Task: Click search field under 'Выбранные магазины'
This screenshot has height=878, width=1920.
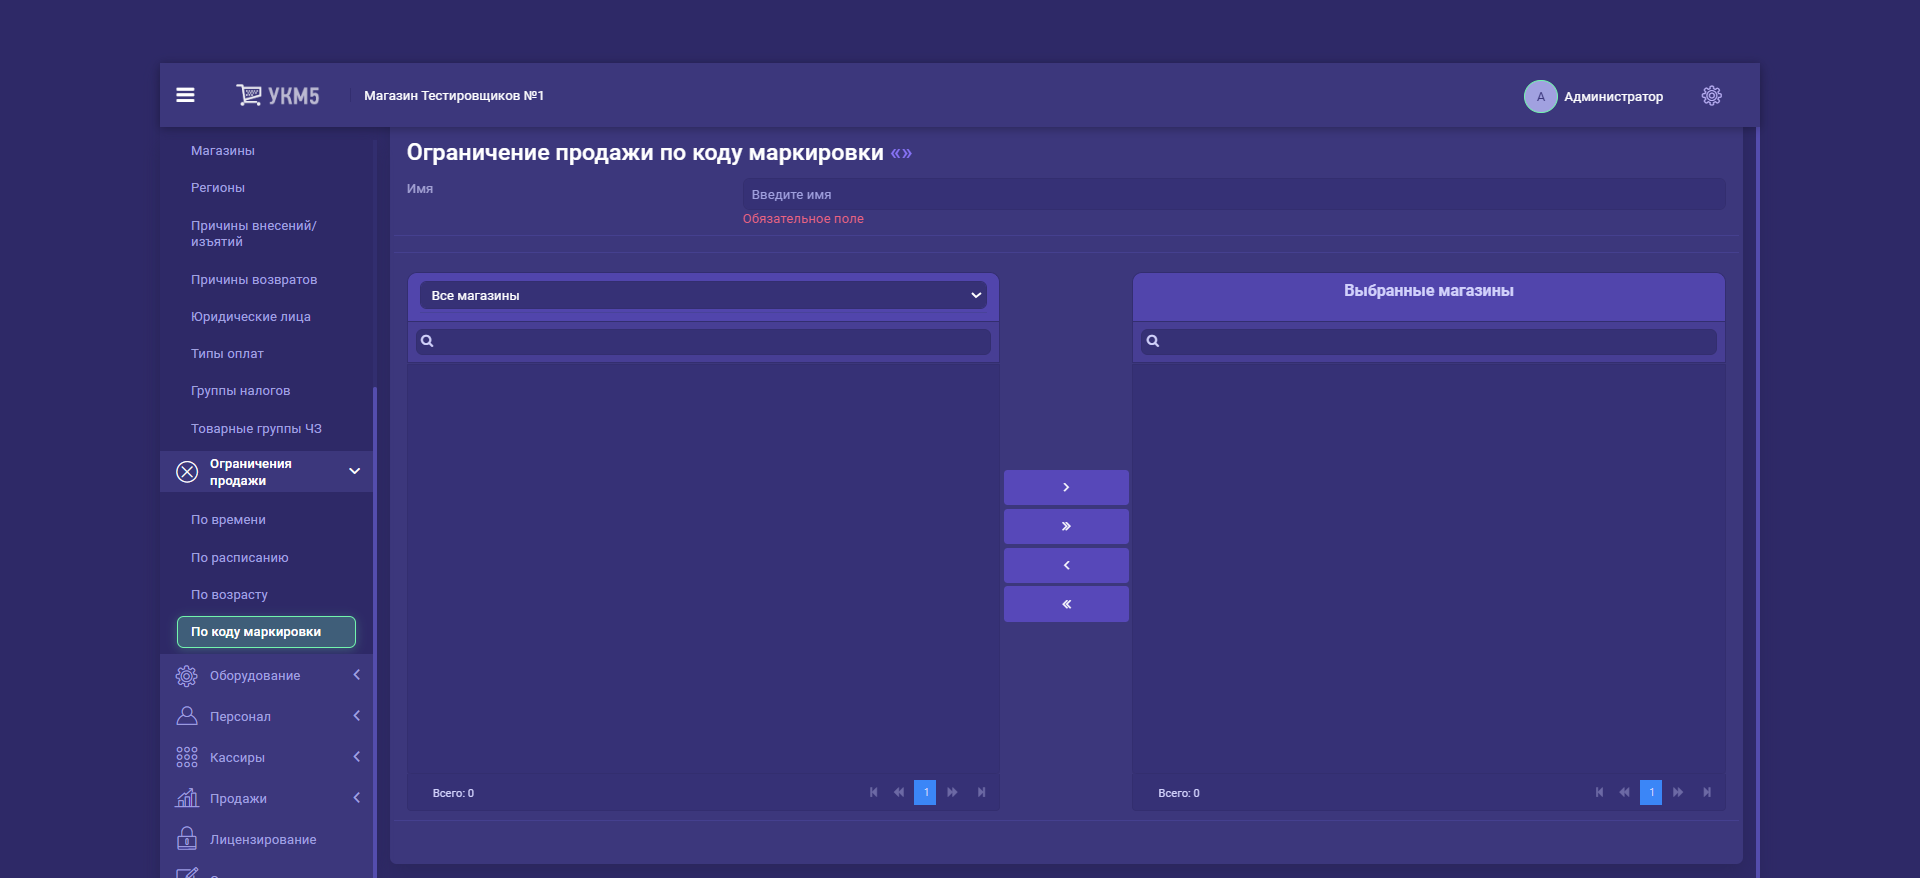Action: [1430, 341]
